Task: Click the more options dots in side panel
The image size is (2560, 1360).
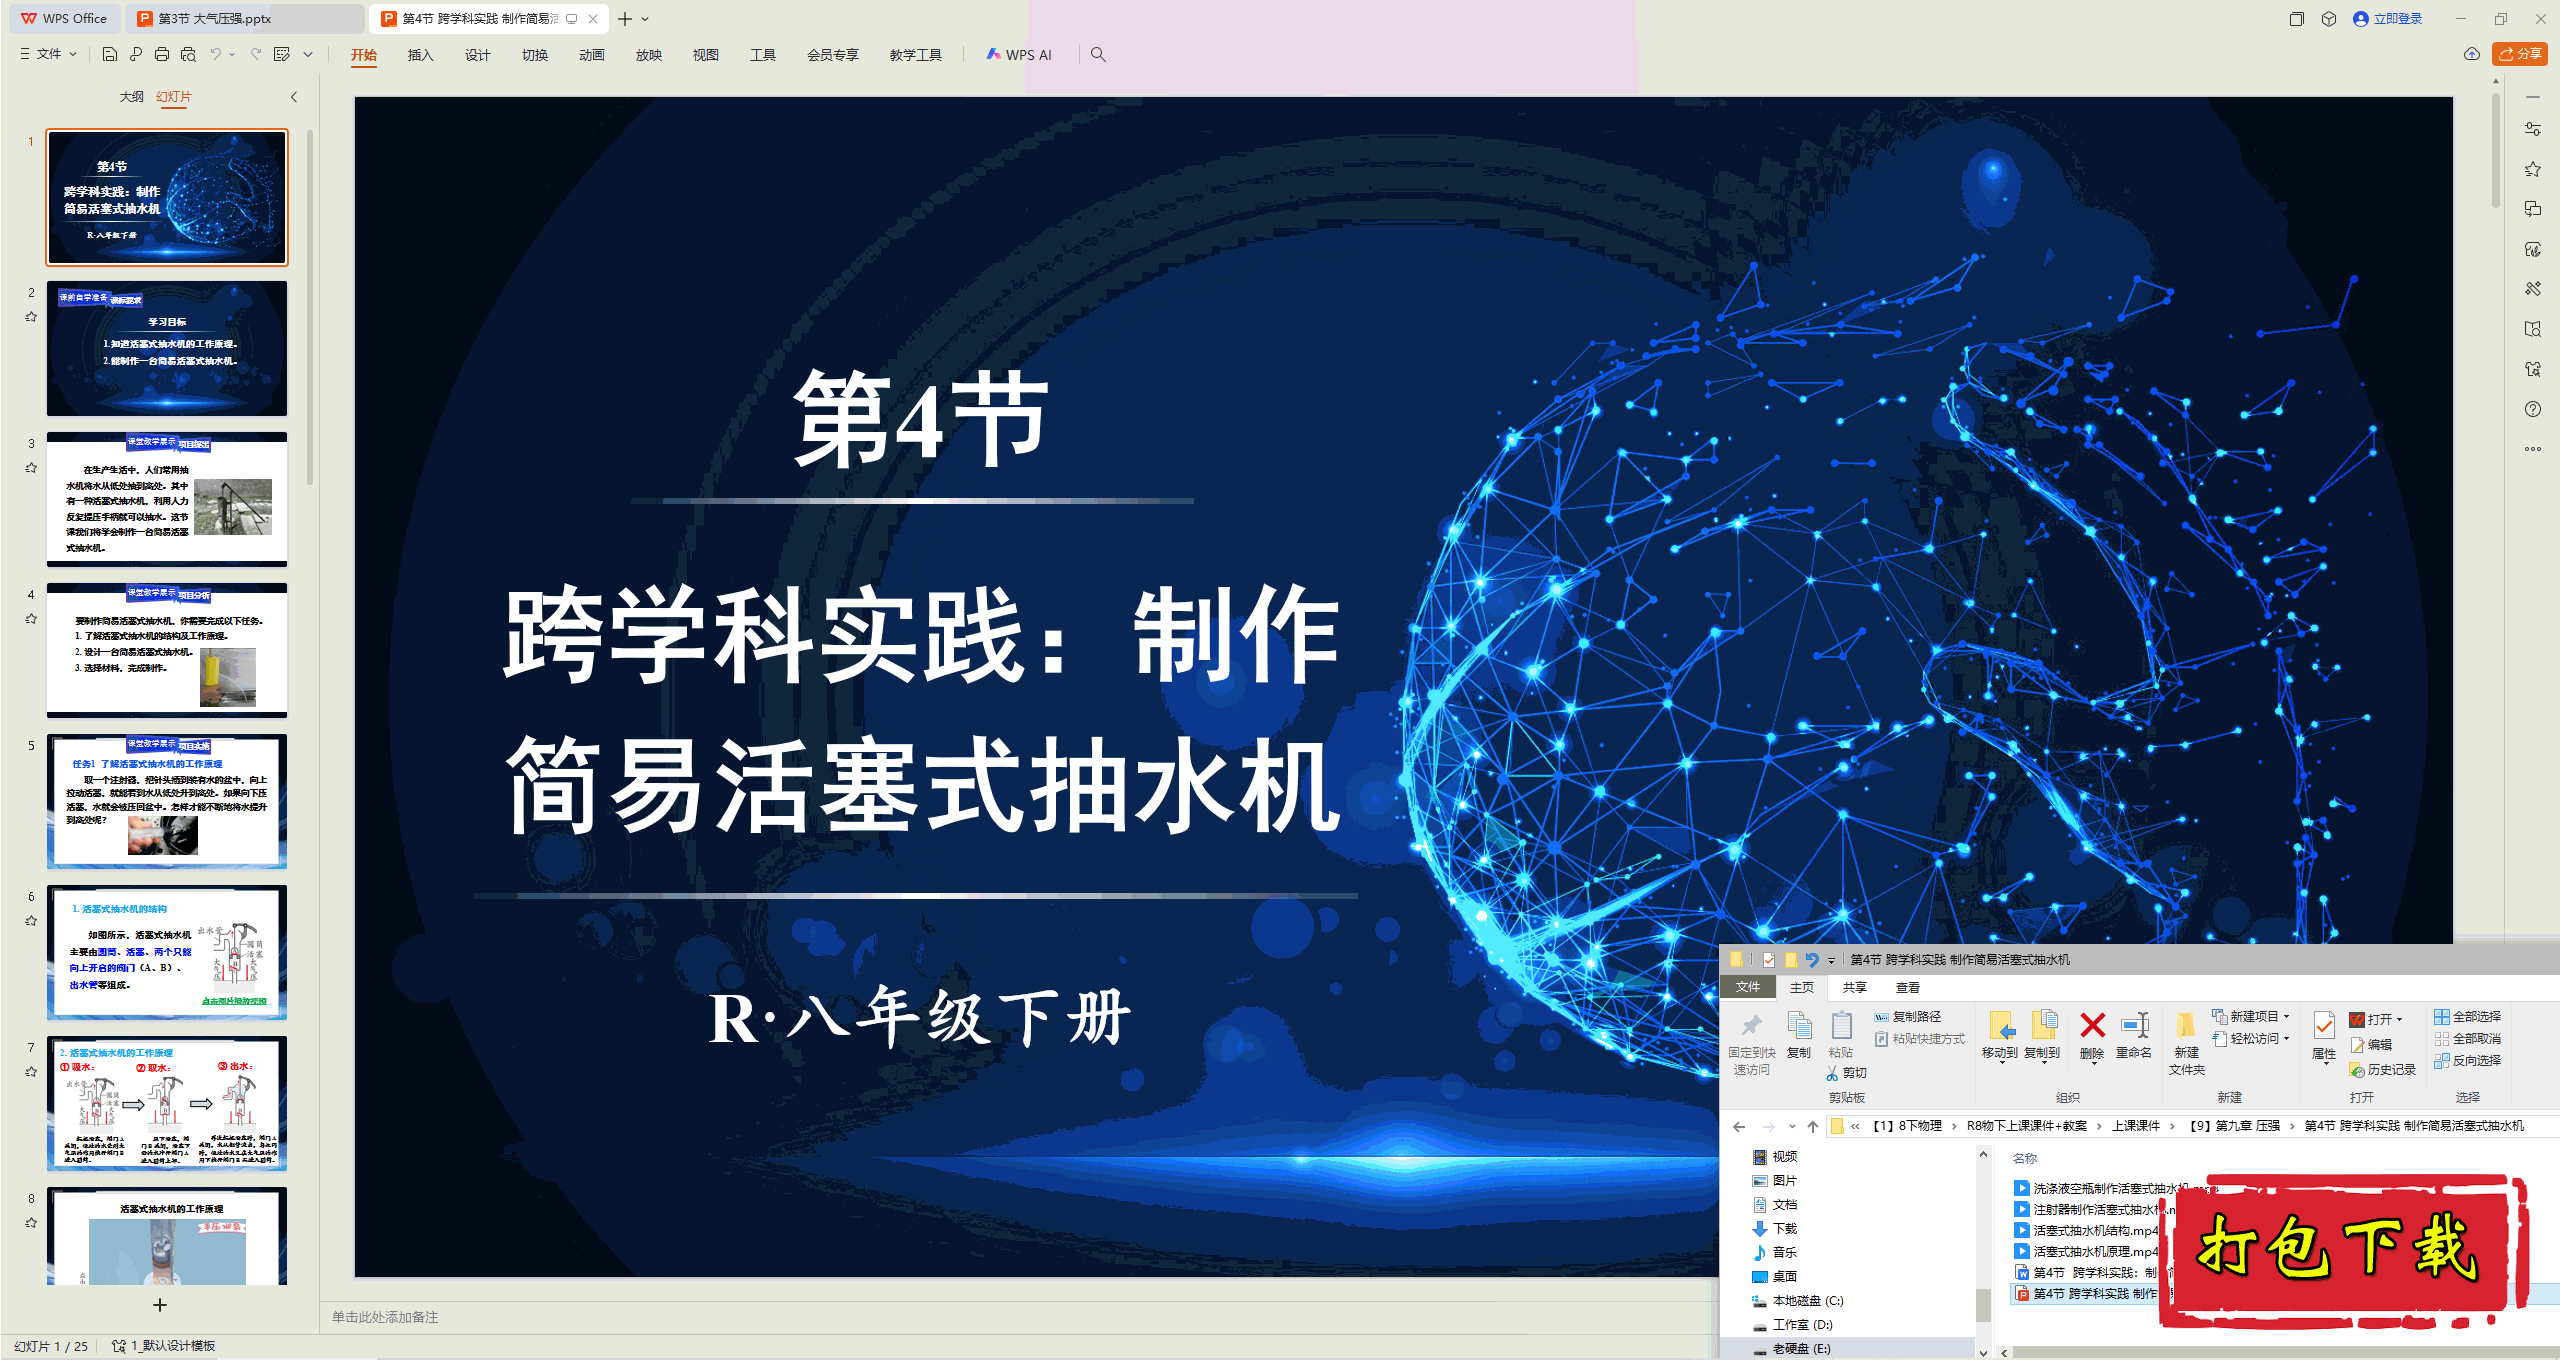Action: coord(2533,449)
